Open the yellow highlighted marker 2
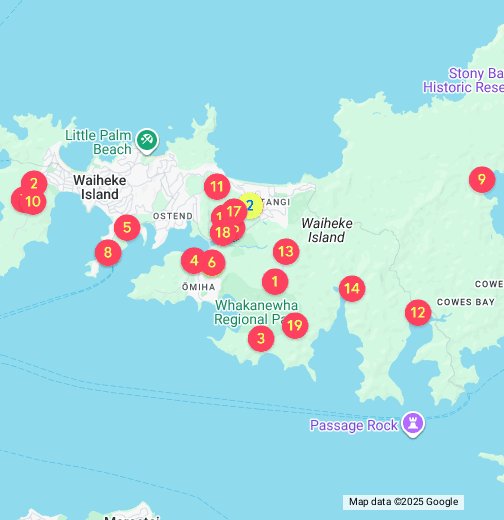Viewport: 504px width, 520px height. tap(252, 205)
